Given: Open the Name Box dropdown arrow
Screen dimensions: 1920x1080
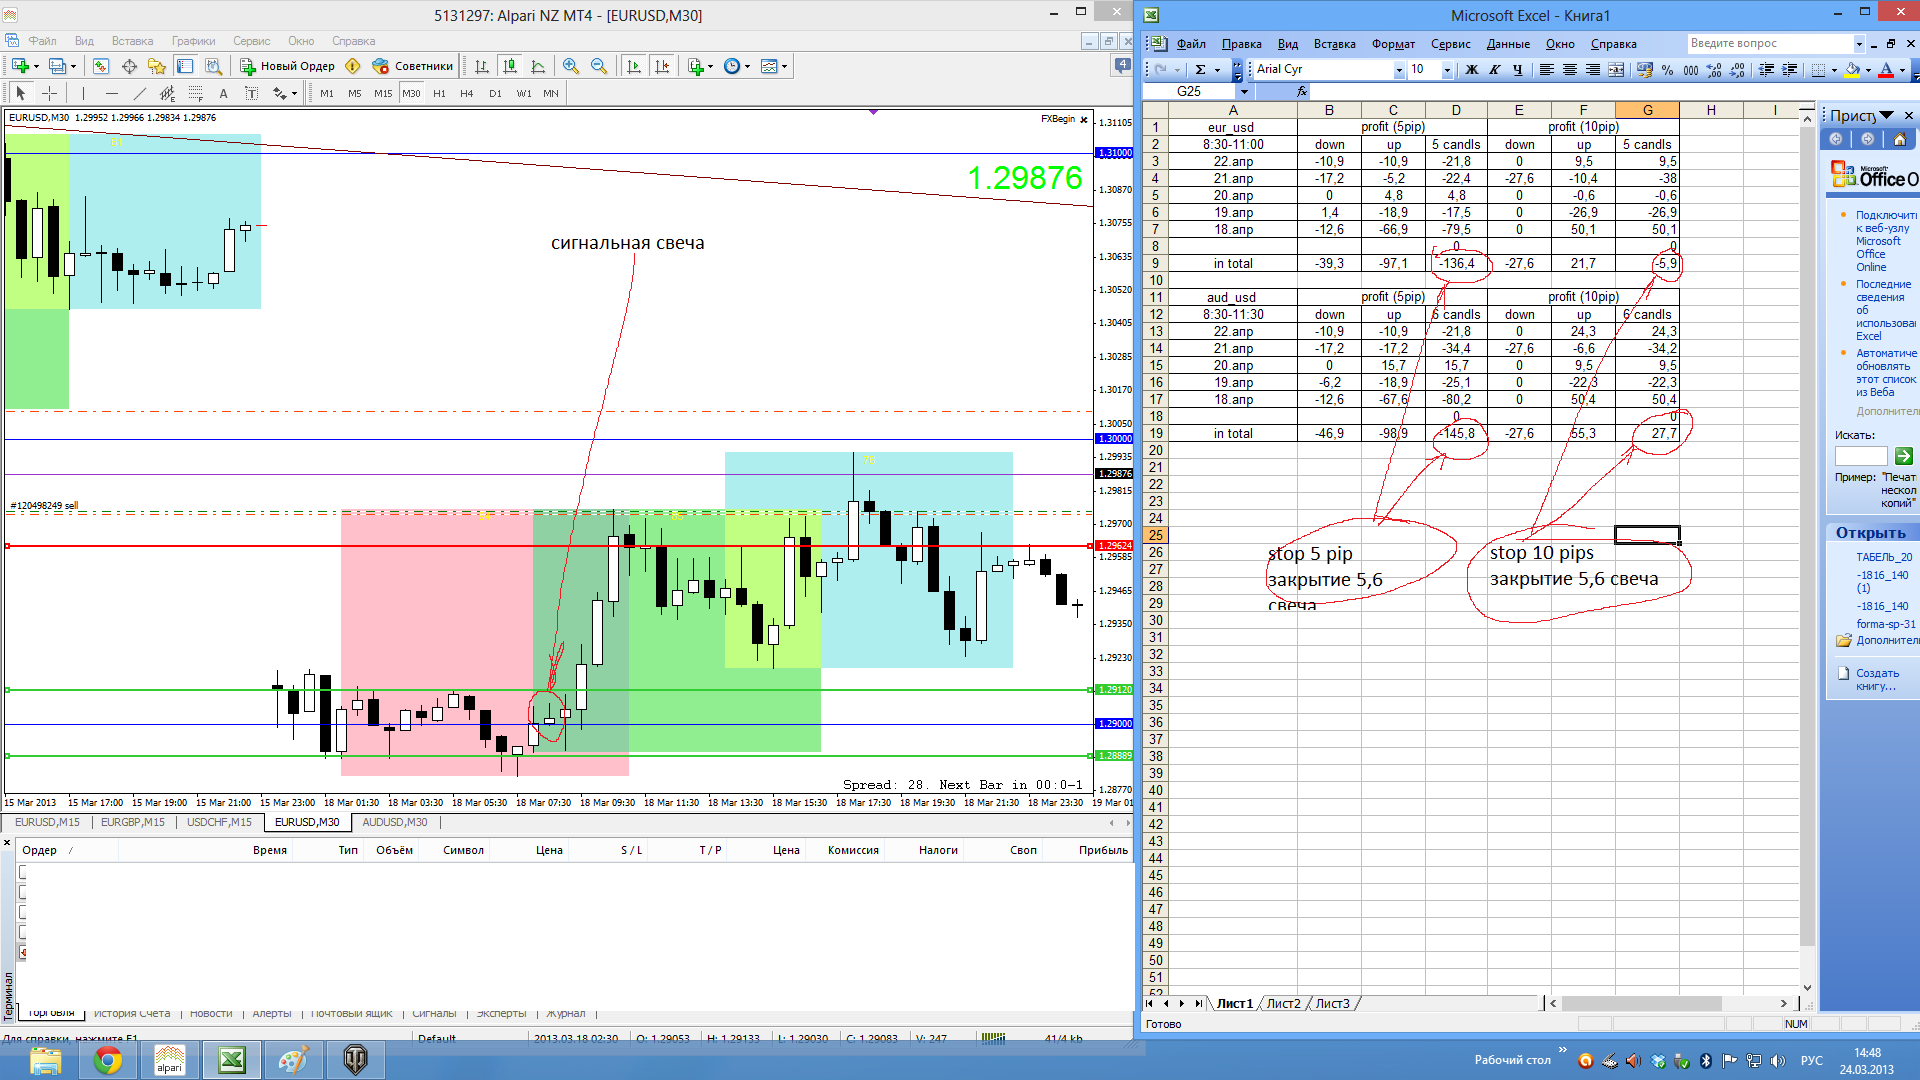Looking at the screenshot, I should [x=1244, y=91].
